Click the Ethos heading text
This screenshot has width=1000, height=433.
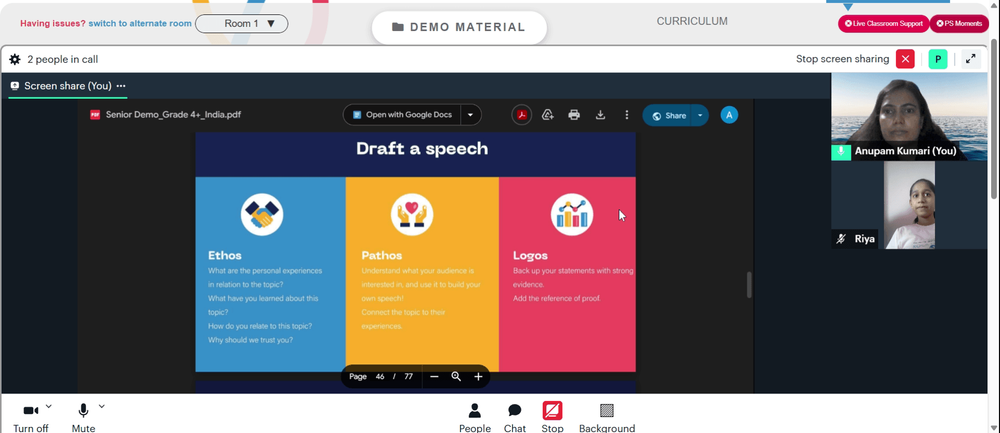pos(224,255)
